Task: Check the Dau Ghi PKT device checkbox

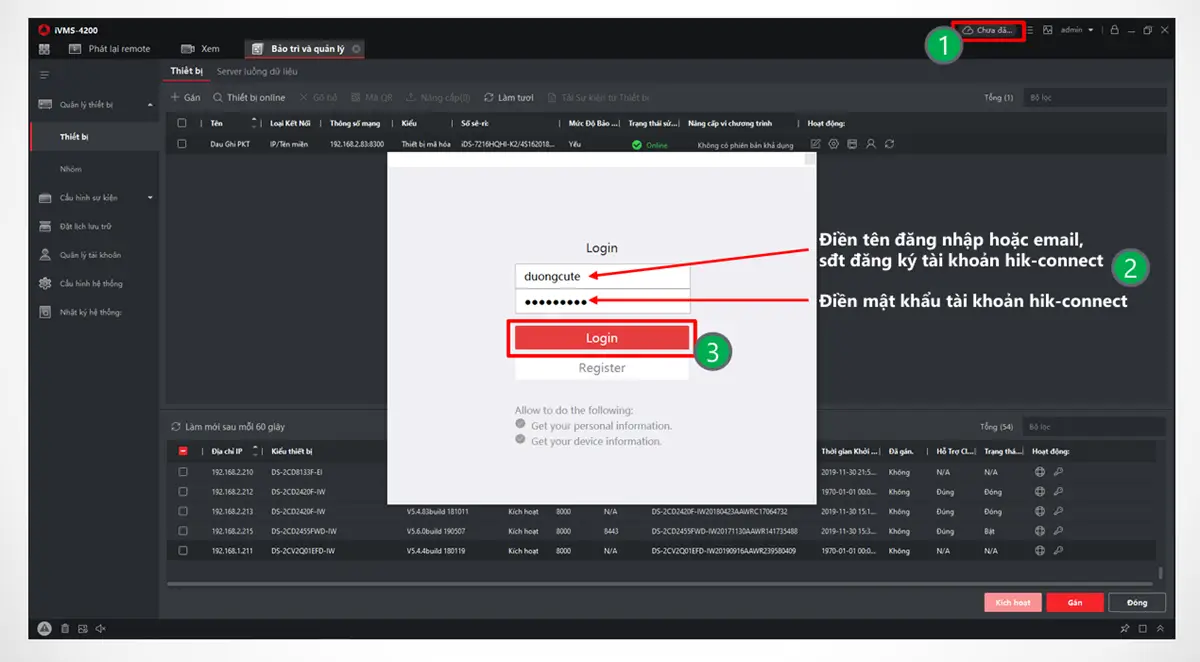Action: coord(182,144)
